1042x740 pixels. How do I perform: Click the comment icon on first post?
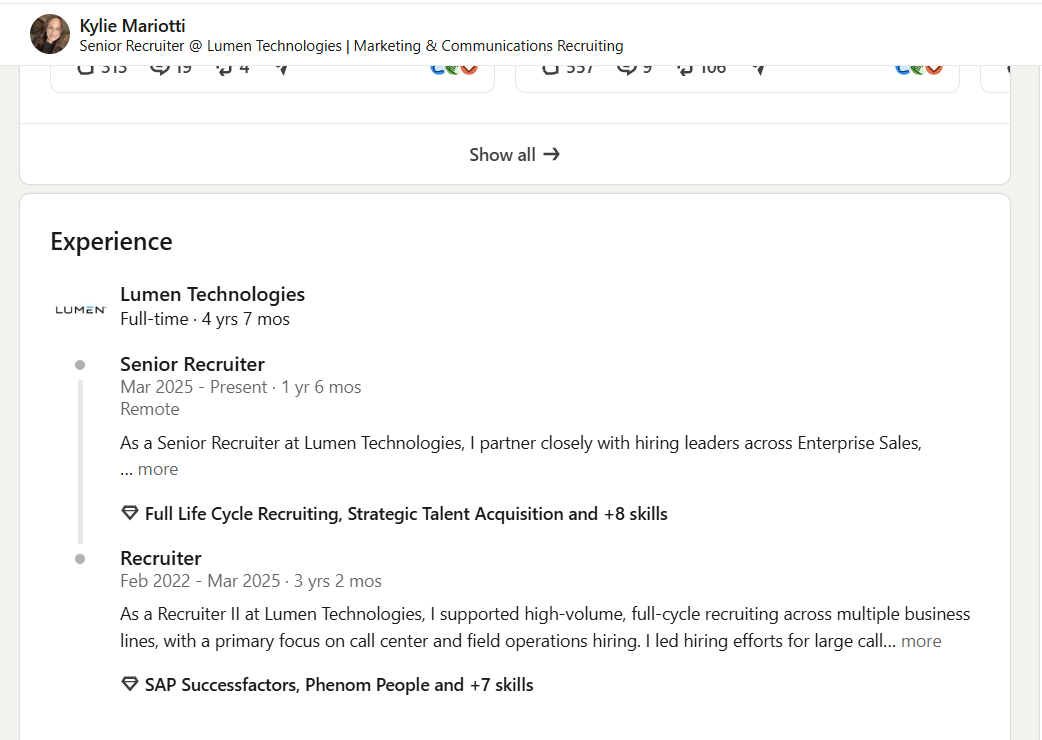pyautogui.click(x=159, y=68)
